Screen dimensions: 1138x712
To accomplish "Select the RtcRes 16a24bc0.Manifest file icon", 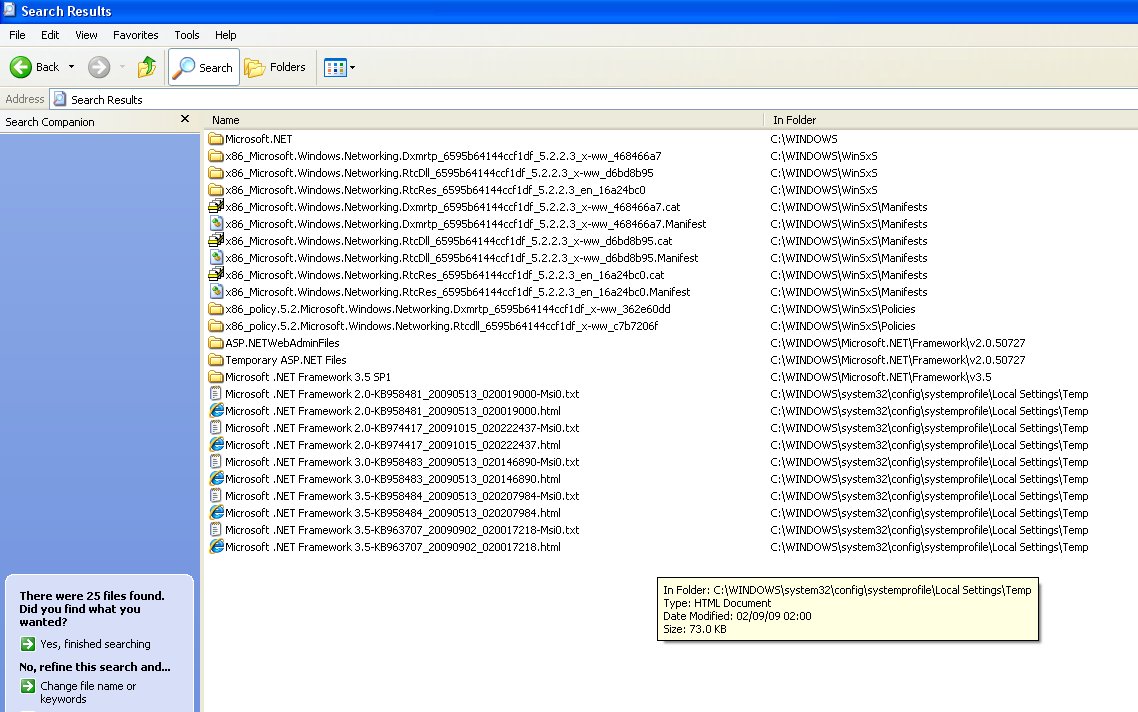I will point(216,292).
